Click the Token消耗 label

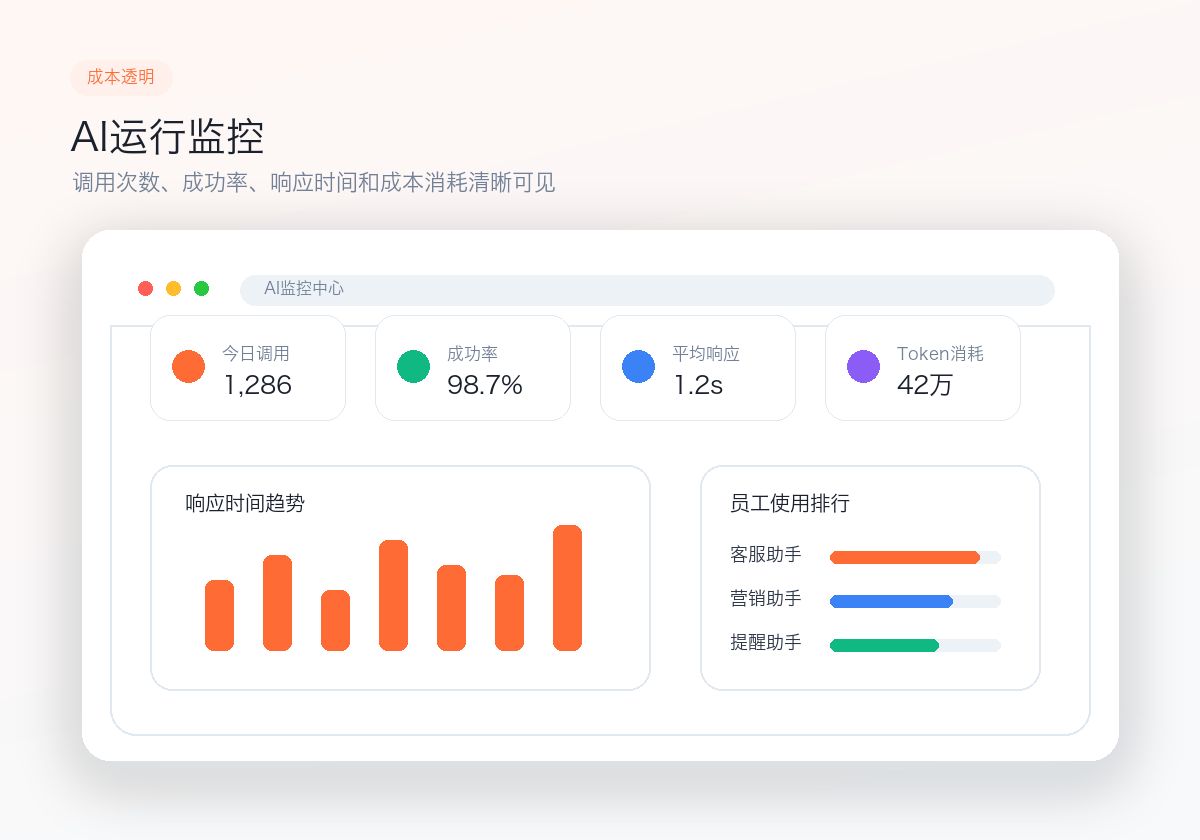tap(940, 354)
